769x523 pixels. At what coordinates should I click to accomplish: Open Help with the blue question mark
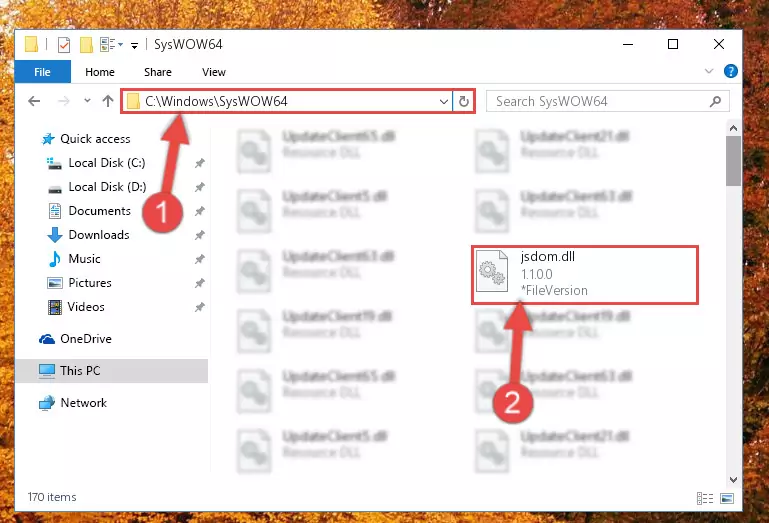click(x=730, y=71)
